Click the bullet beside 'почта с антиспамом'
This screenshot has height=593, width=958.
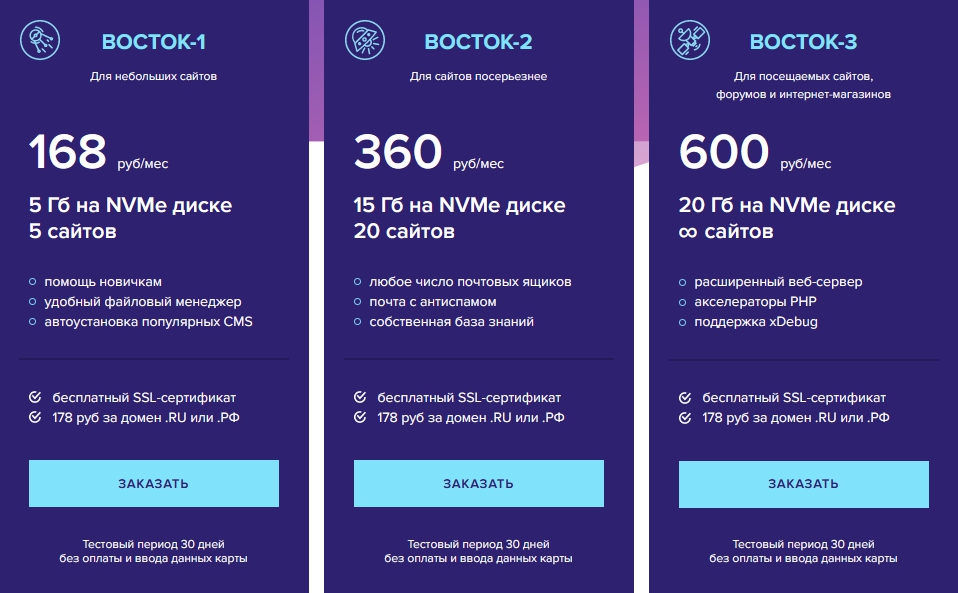[358, 302]
